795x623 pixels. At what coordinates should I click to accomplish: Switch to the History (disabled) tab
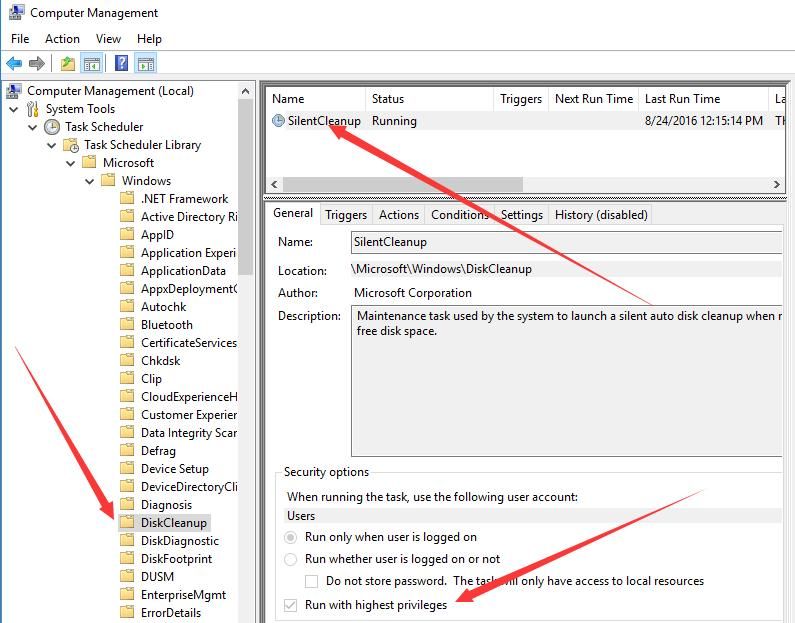(x=601, y=215)
